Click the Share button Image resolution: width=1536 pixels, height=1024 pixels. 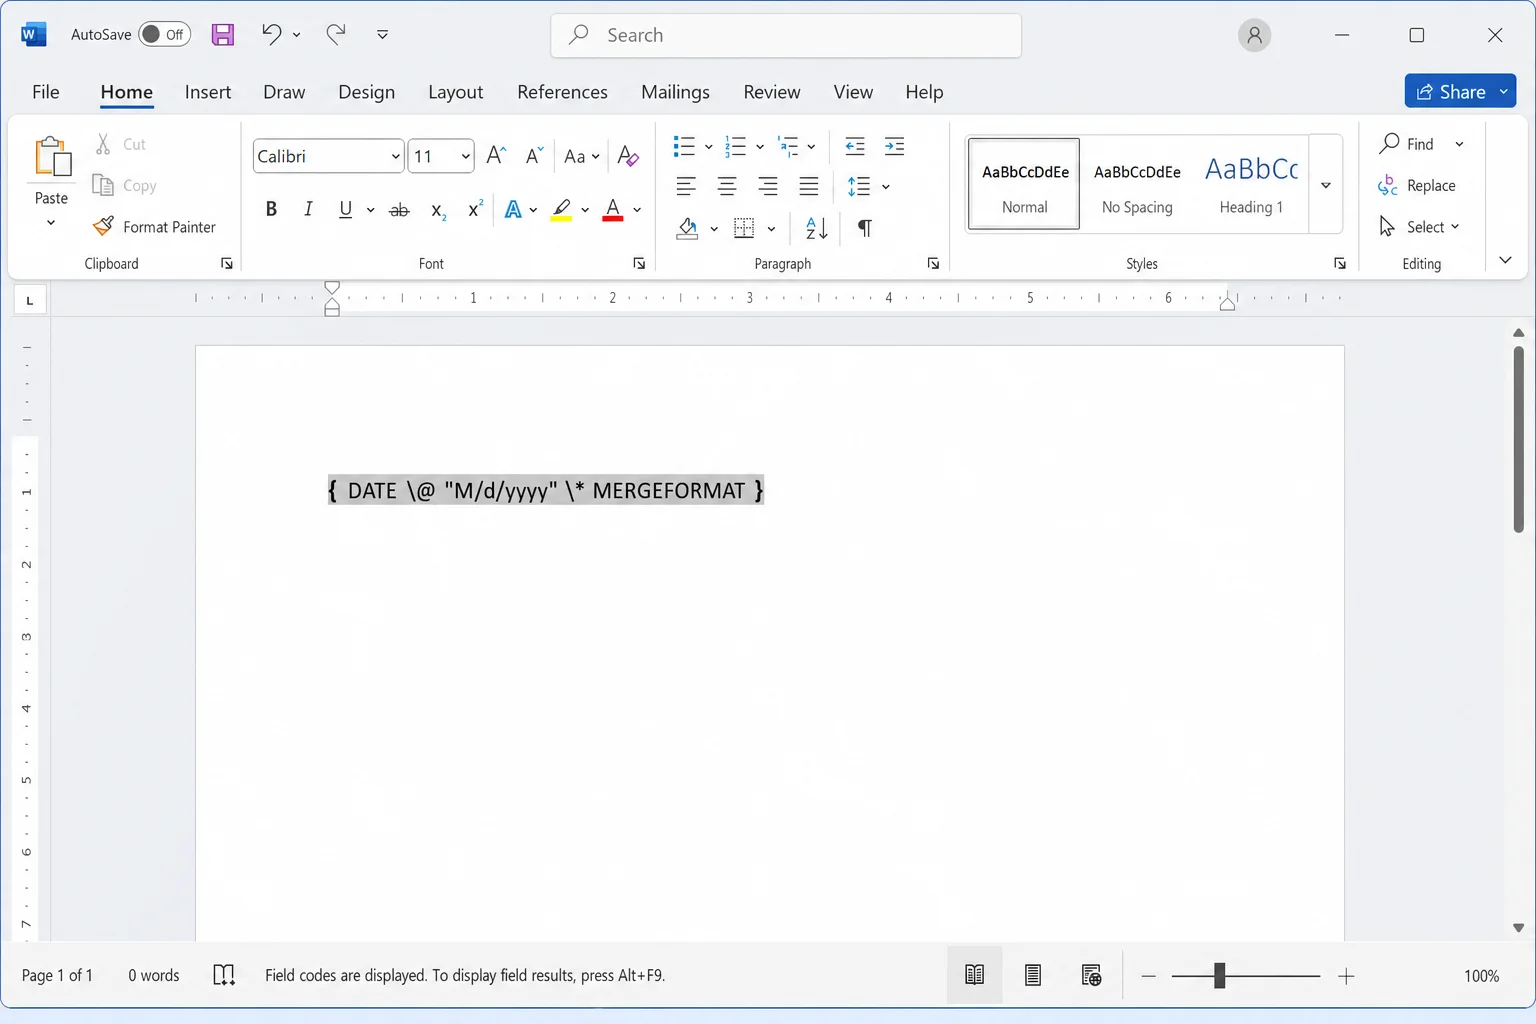click(1460, 91)
